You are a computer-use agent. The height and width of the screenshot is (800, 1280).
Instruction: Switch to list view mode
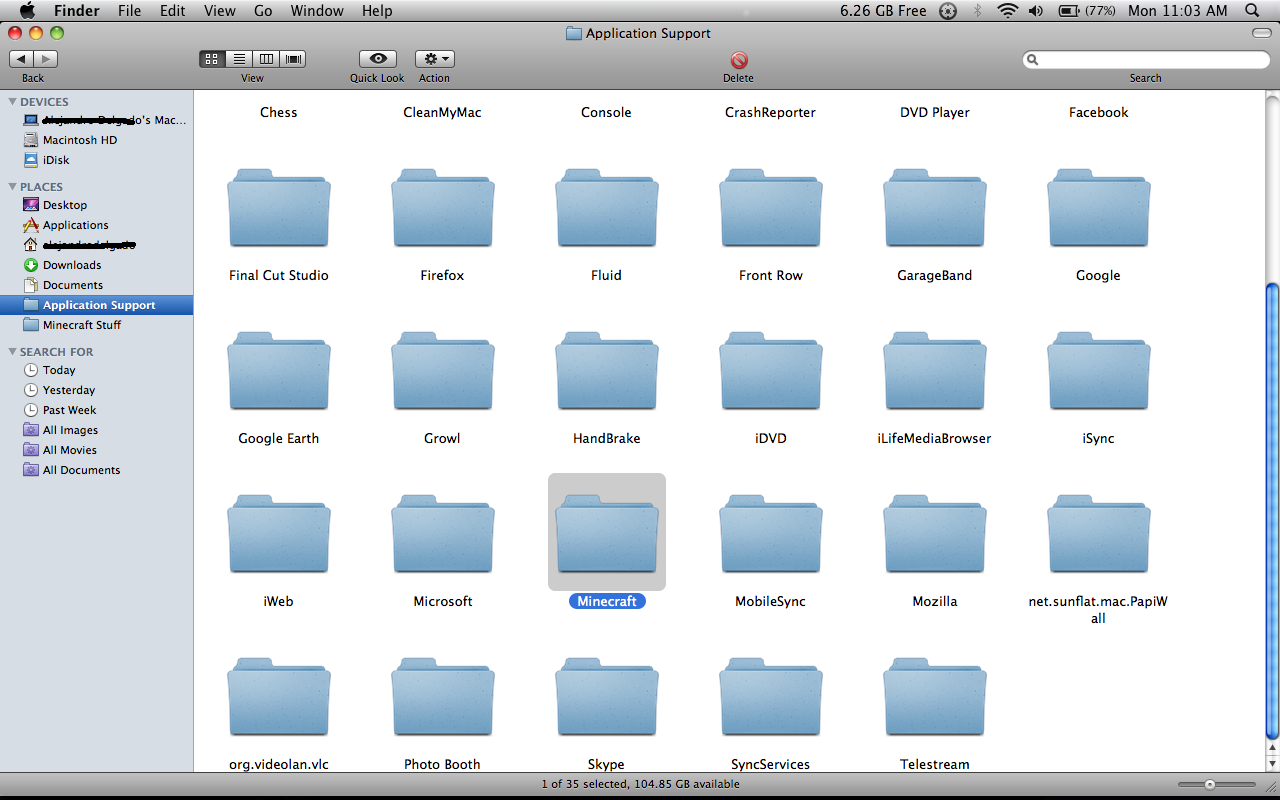pos(239,59)
